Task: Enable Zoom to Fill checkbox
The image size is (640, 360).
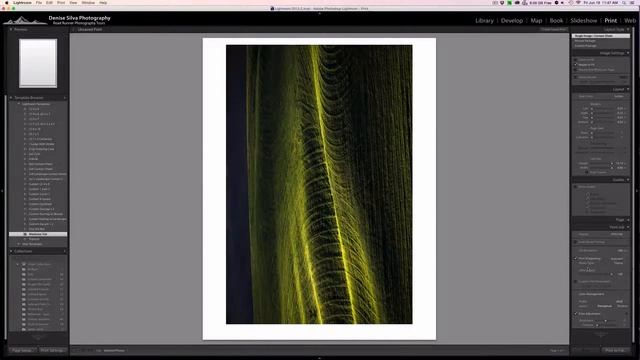Action: 576,60
